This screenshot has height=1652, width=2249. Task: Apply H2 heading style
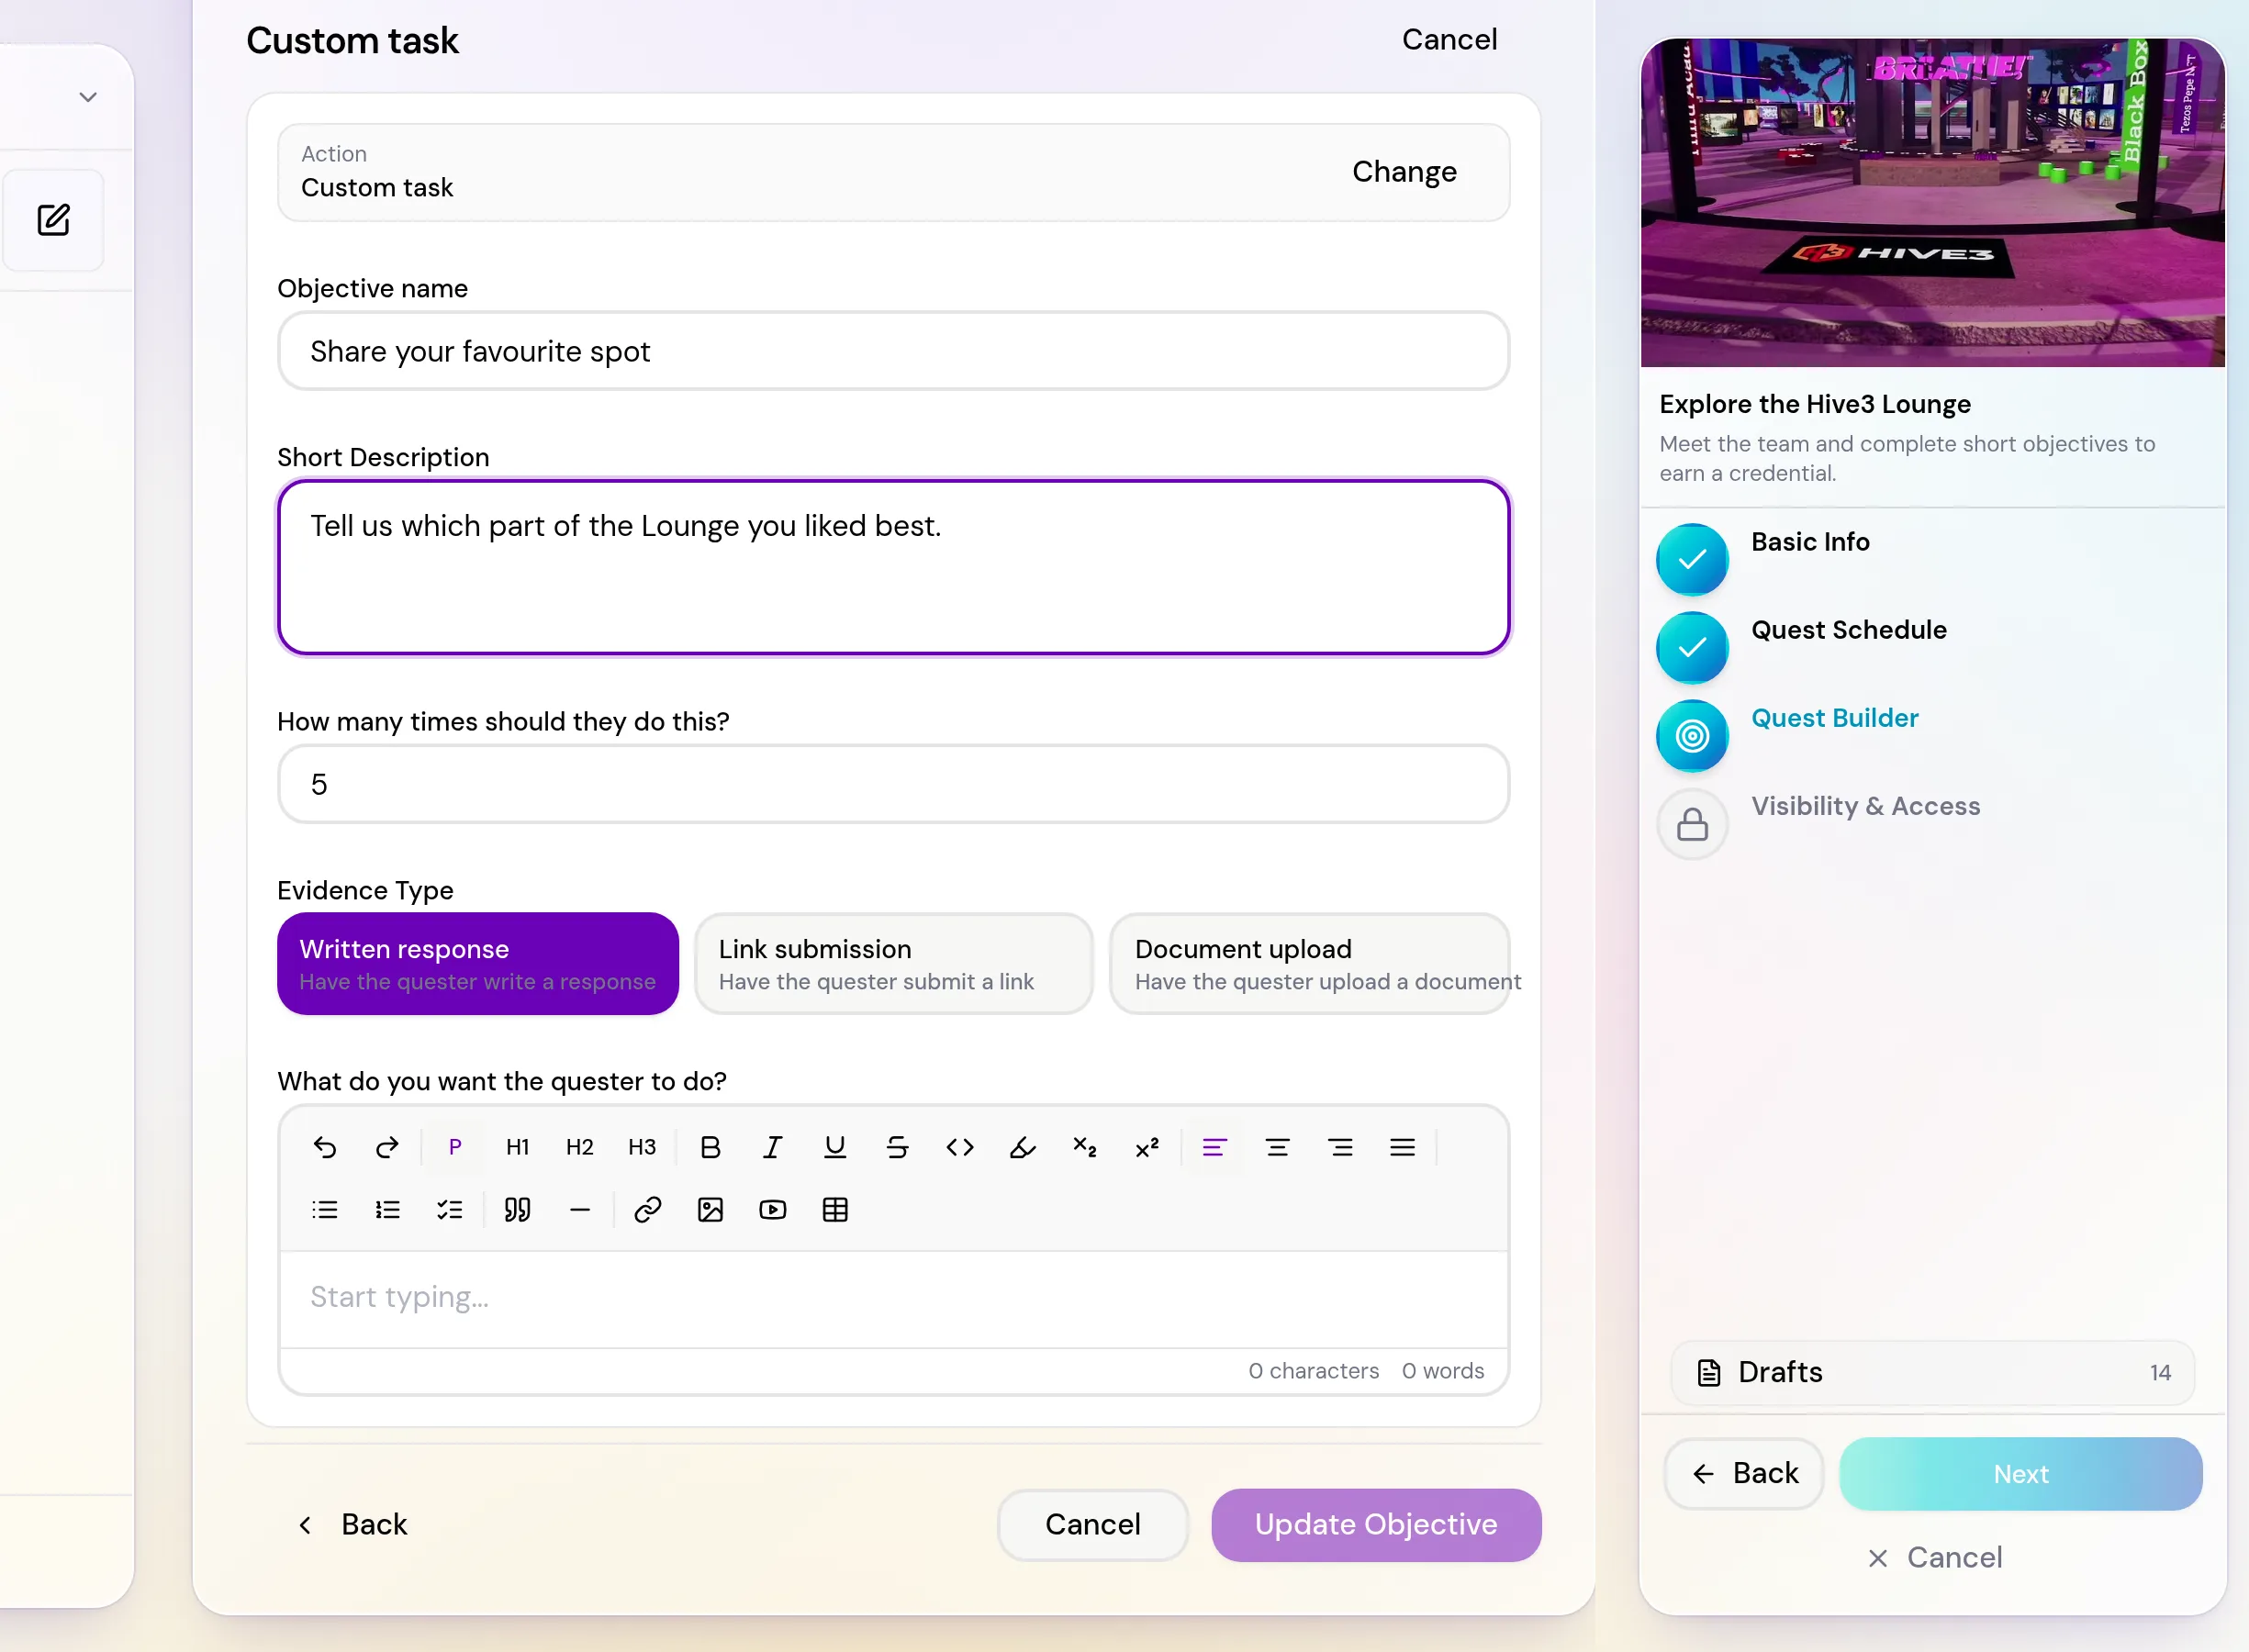coord(580,1147)
